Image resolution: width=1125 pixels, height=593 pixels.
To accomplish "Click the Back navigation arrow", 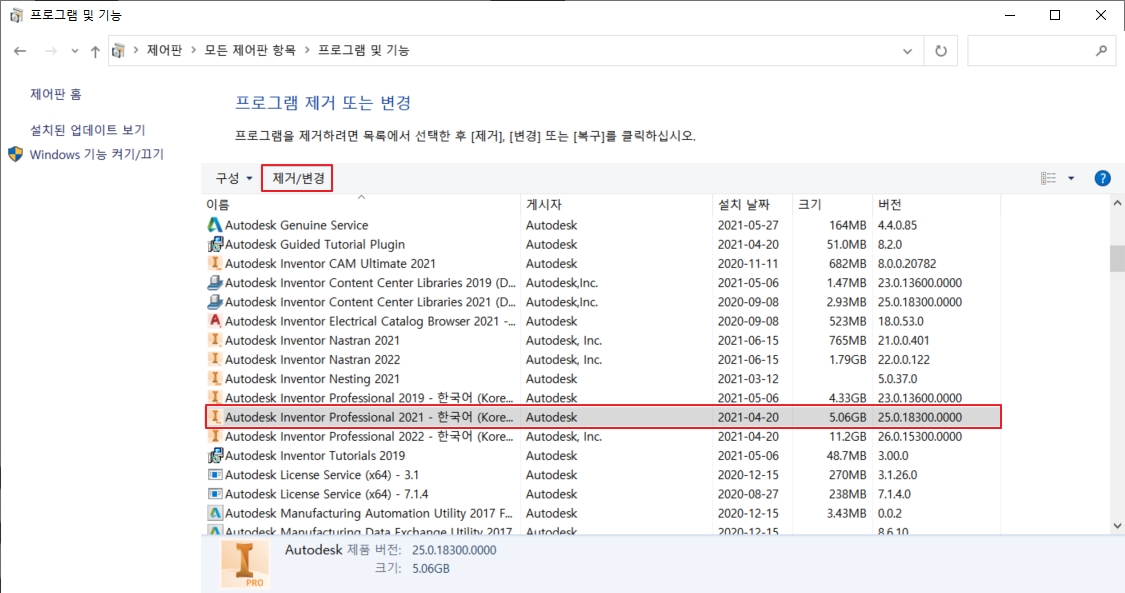I will pyautogui.click(x=19, y=51).
